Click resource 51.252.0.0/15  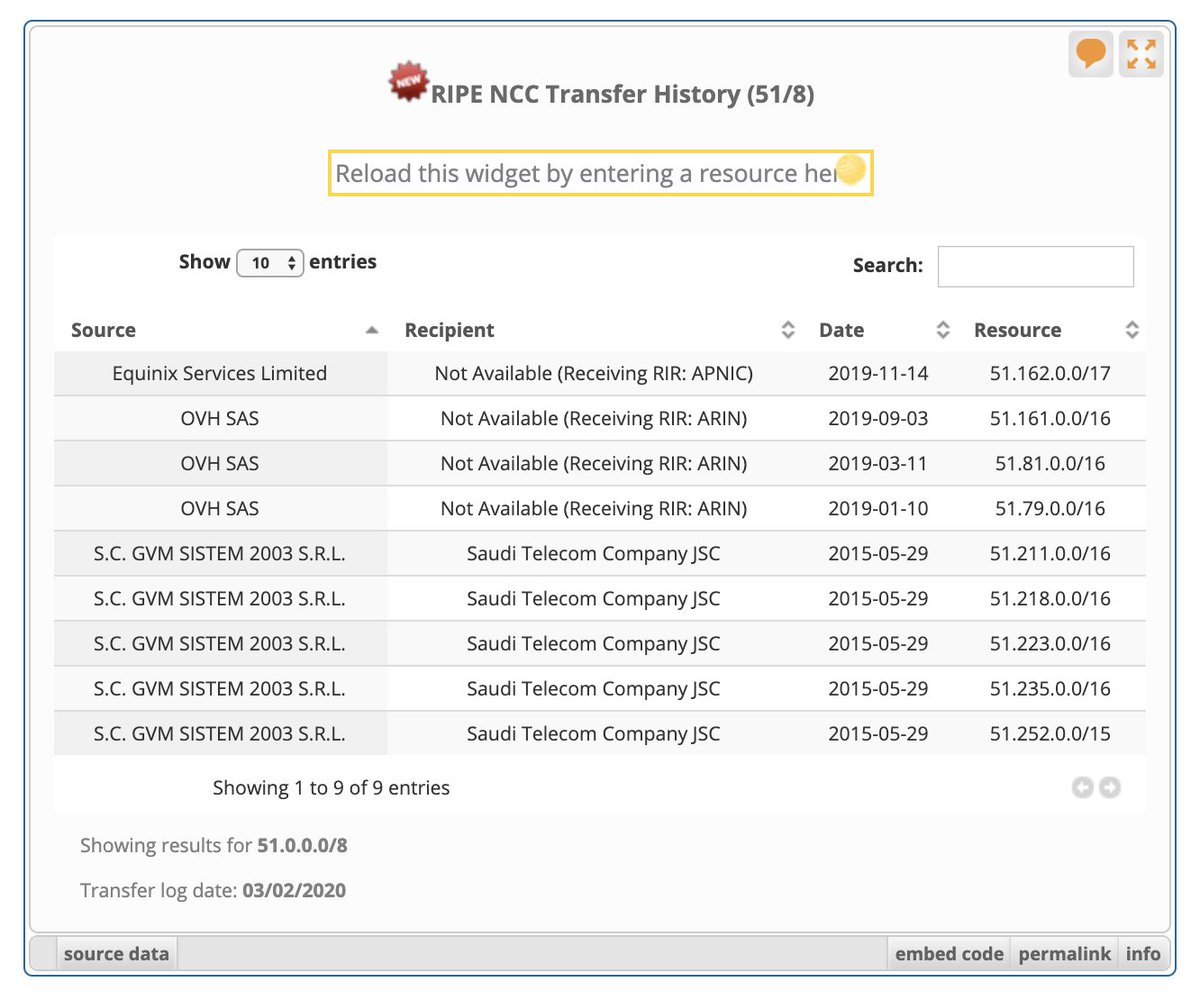[x=1050, y=733]
